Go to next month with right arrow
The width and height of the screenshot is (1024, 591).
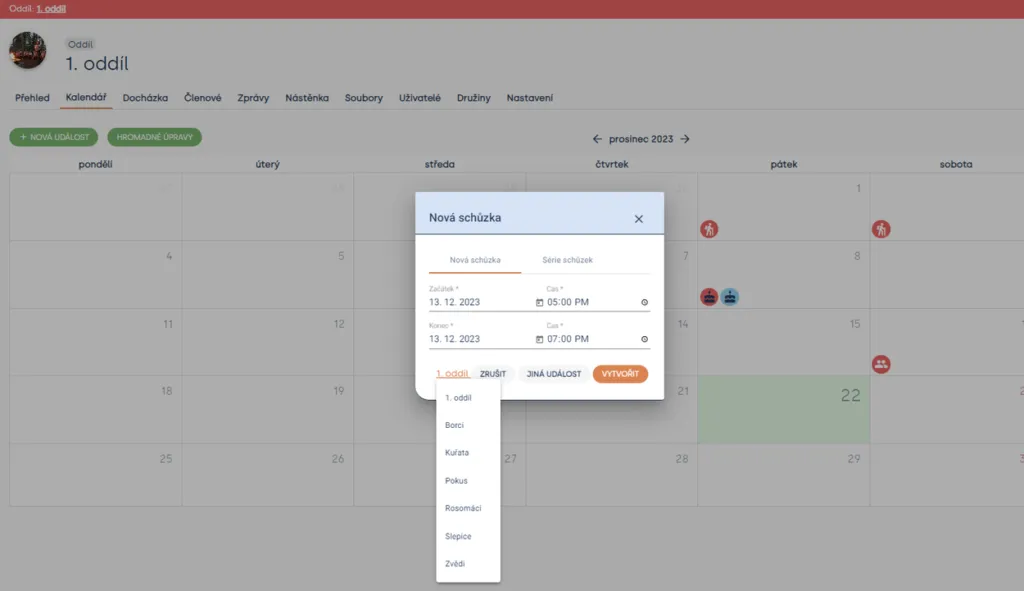click(x=684, y=139)
